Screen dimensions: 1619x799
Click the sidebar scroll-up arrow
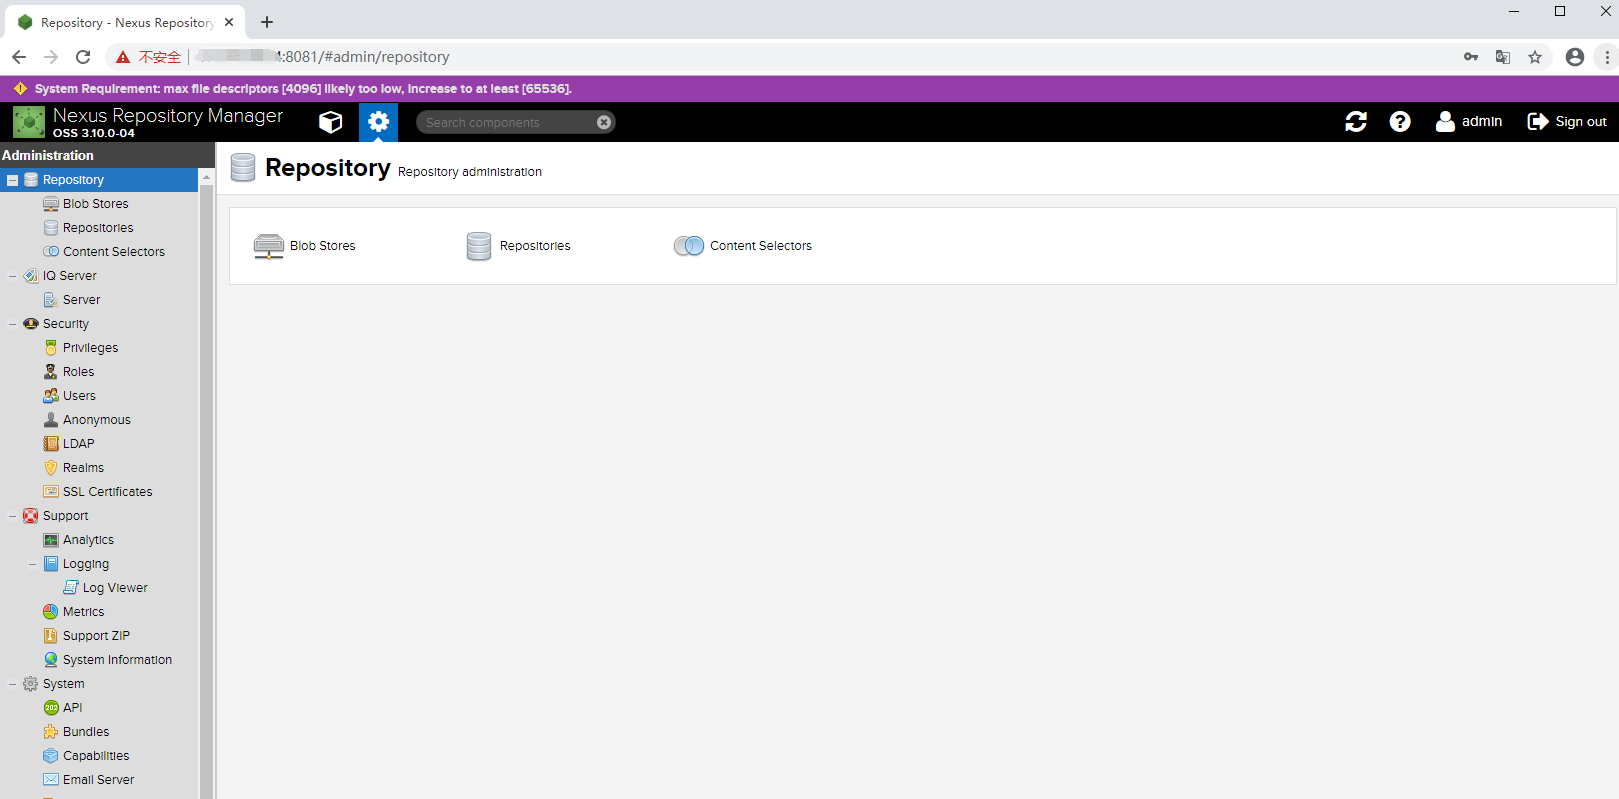(x=207, y=176)
